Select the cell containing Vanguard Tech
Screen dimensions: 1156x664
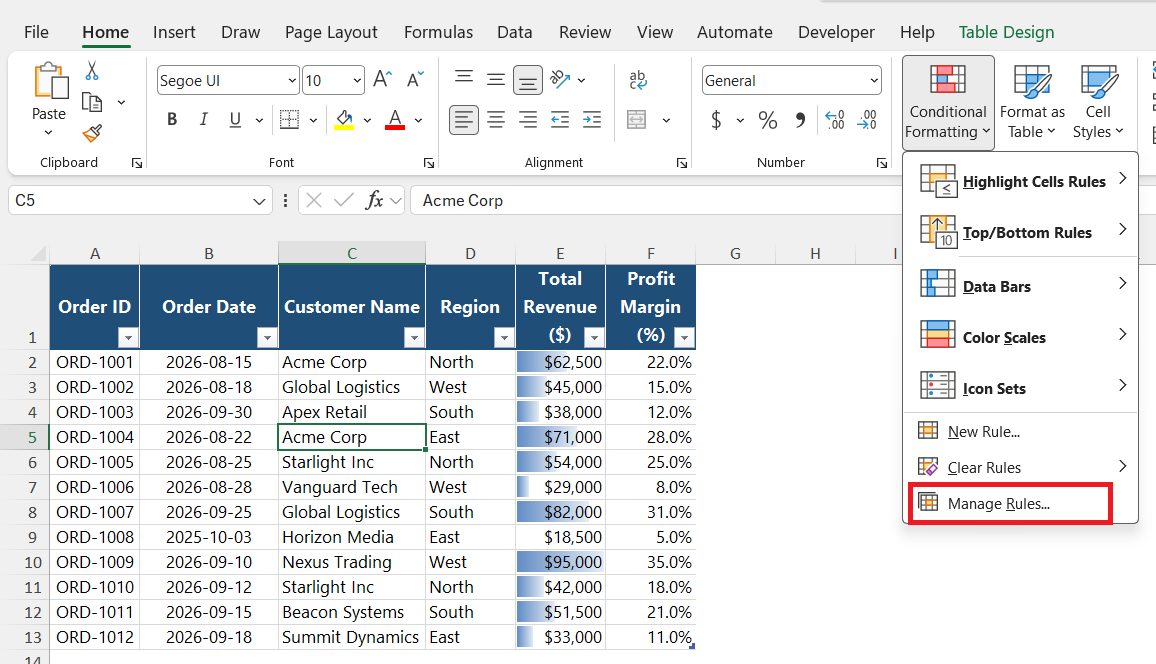pyautogui.click(x=352, y=487)
